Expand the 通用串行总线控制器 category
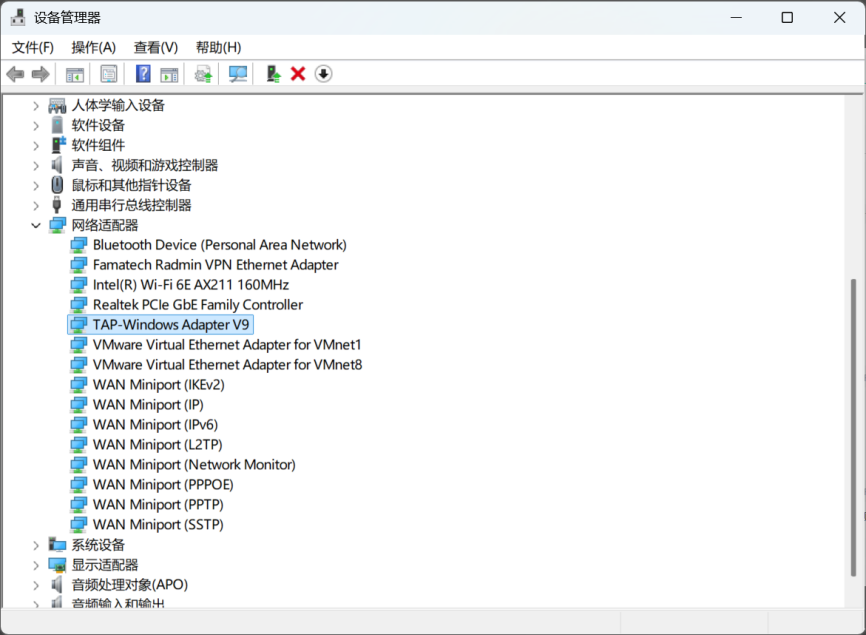 click(x=36, y=205)
